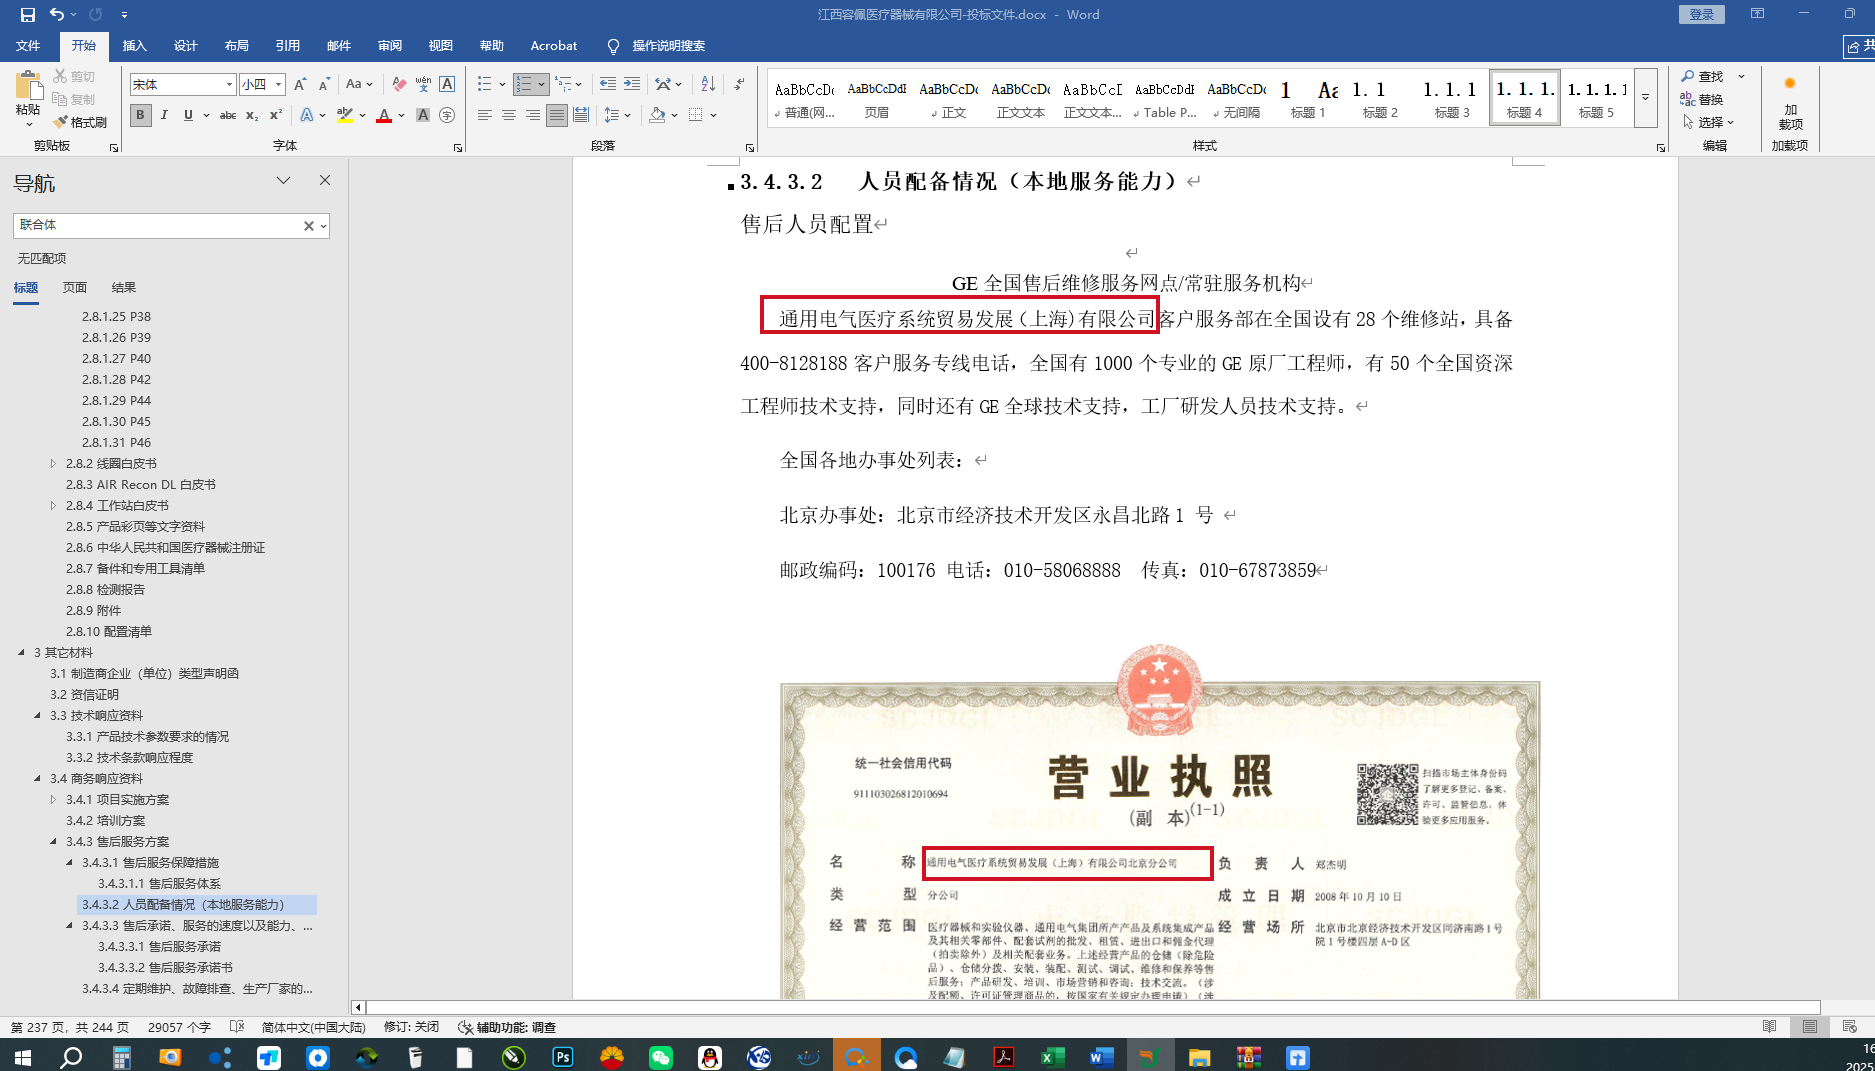1875x1071 pixels.
Task: Open Photoshop from the taskbar
Action: pyautogui.click(x=563, y=1056)
